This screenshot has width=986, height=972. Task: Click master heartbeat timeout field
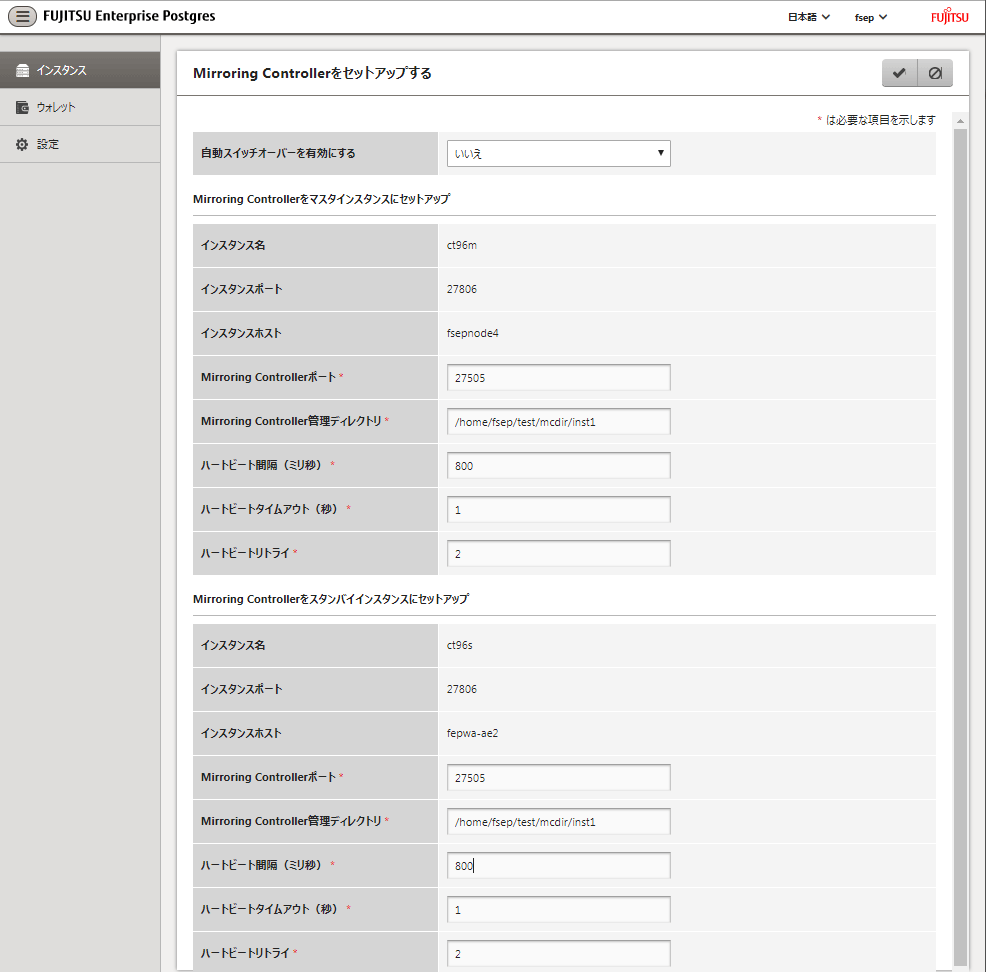tap(558, 509)
